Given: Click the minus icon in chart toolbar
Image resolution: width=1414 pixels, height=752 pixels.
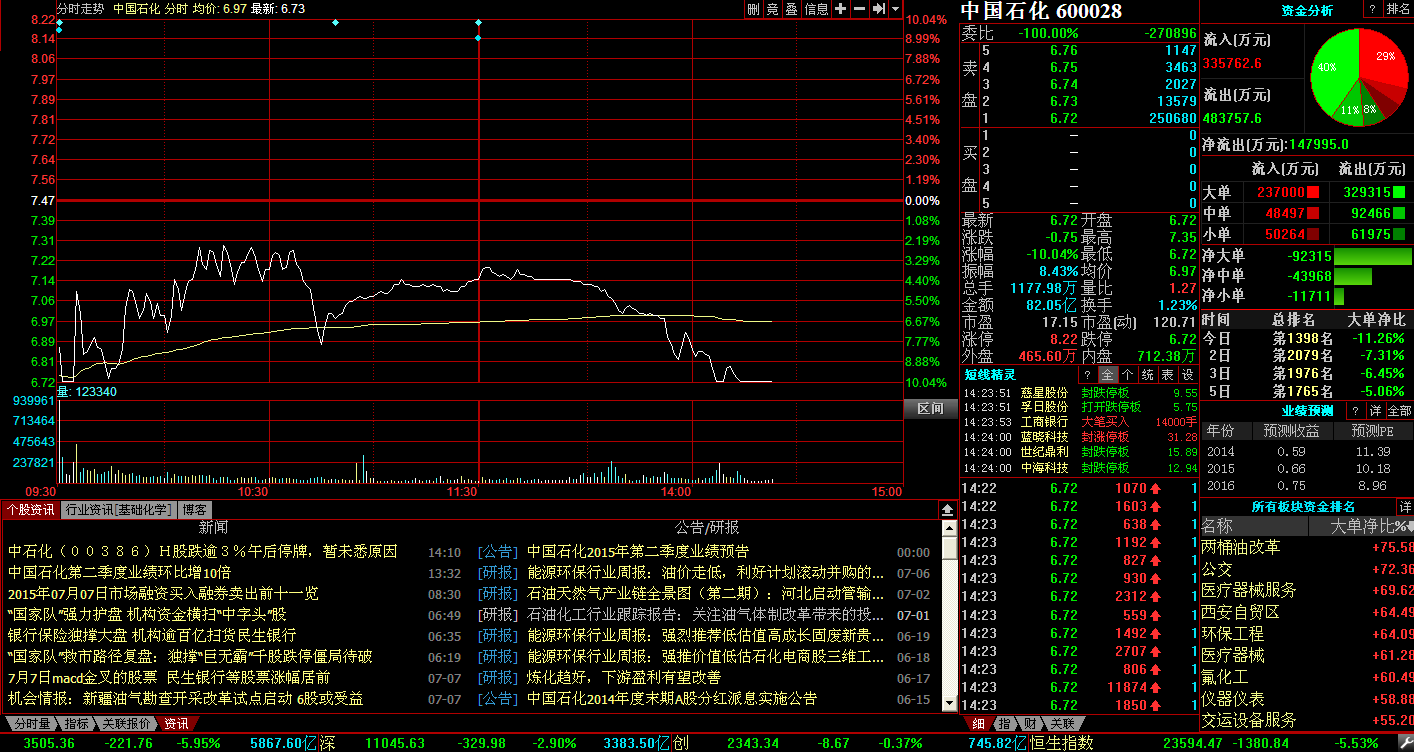Looking at the screenshot, I should point(859,9).
